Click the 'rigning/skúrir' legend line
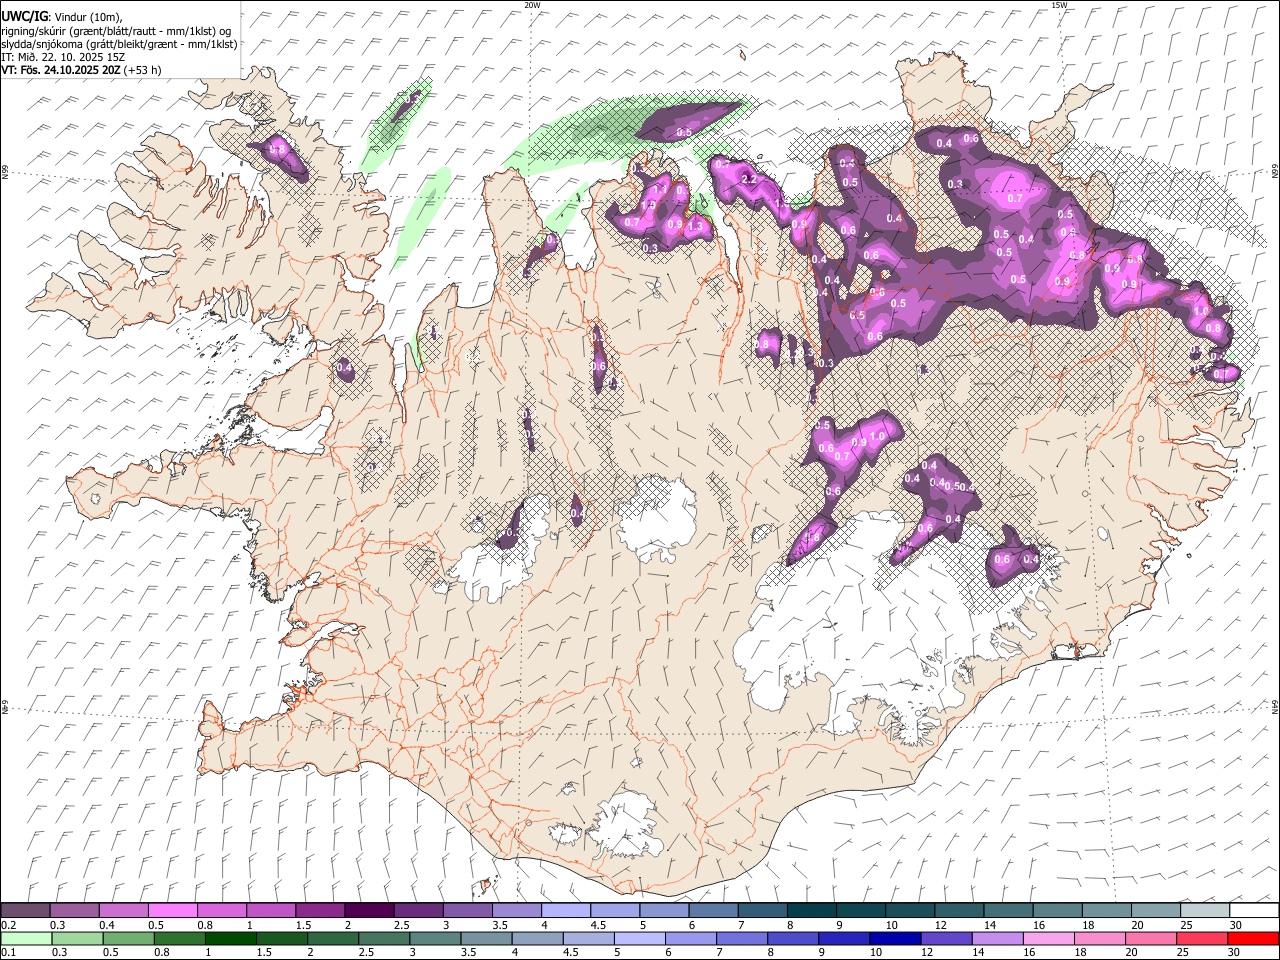 tap(115, 31)
